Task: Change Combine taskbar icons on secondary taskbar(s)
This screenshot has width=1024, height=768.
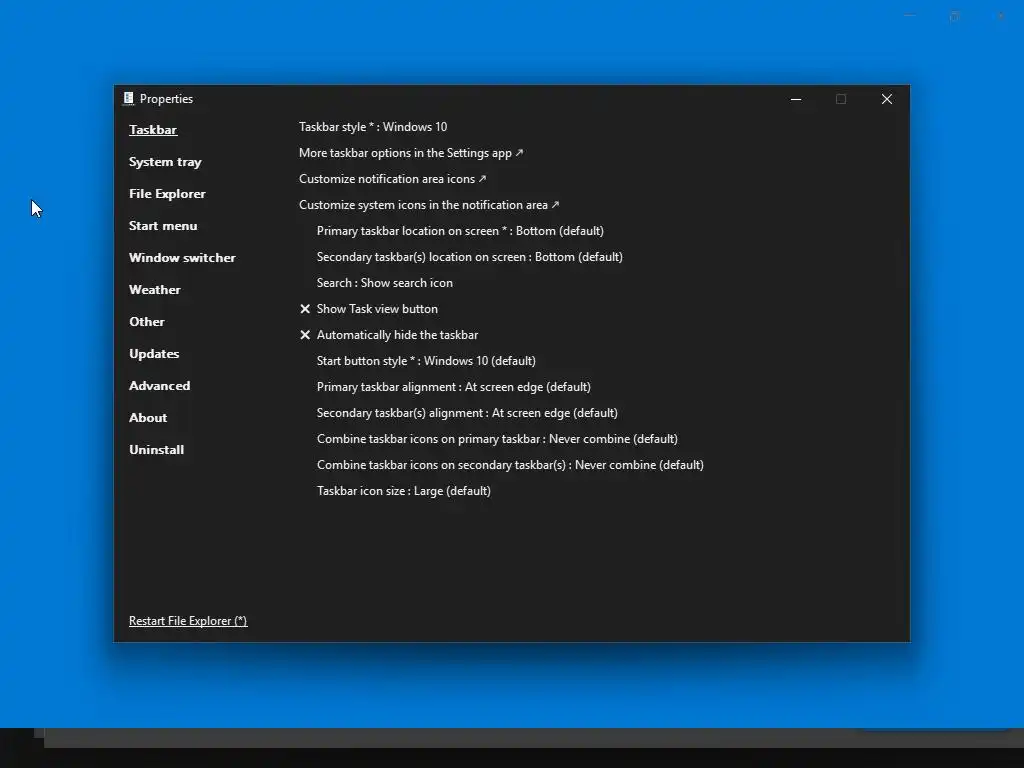Action: [x=510, y=465]
